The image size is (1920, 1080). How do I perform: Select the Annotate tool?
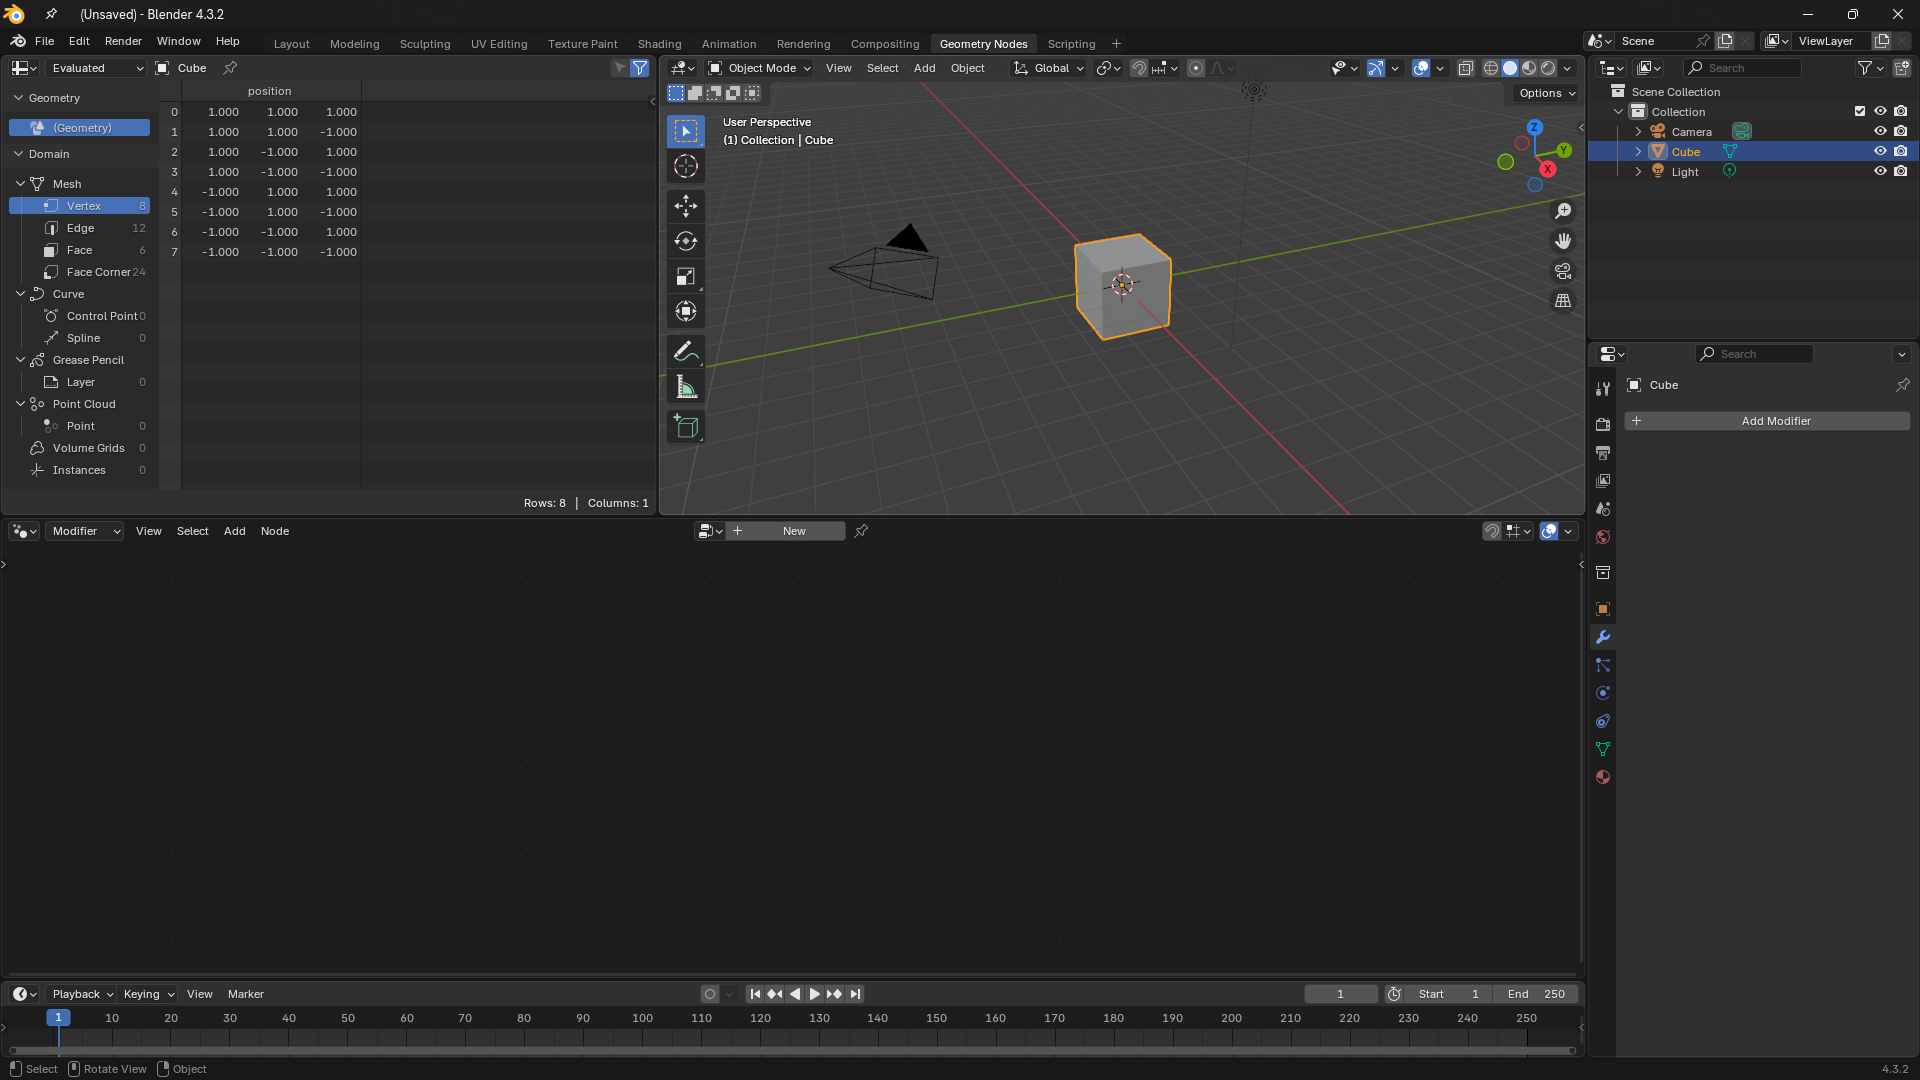click(686, 350)
